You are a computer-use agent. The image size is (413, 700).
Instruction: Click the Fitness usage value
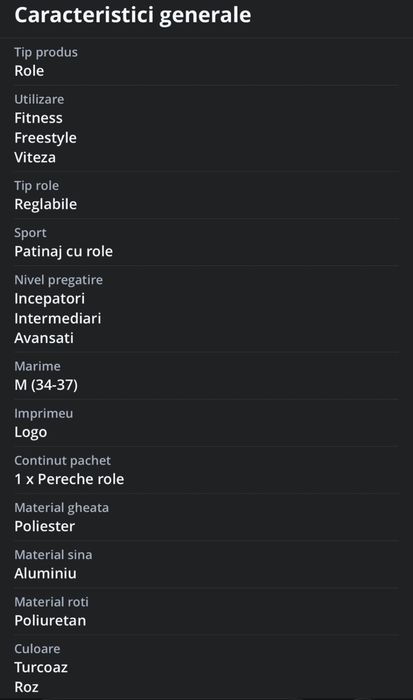pyautogui.click(x=38, y=118)
